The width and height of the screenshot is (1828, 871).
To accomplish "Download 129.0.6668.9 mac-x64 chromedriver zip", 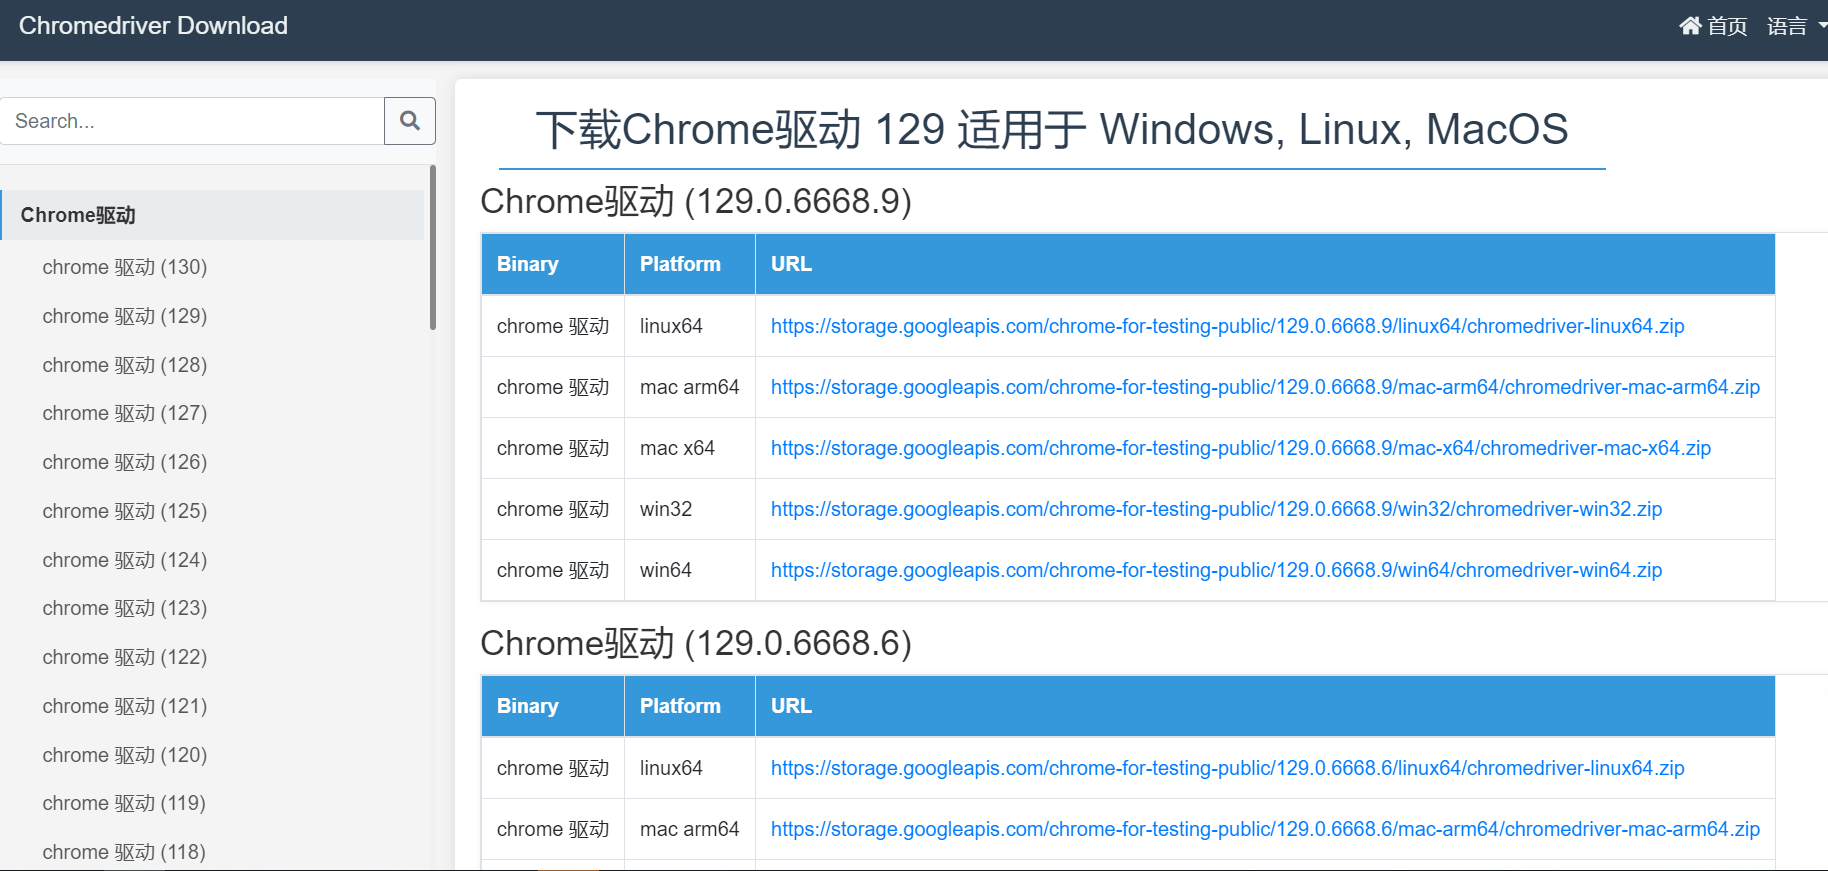I will pyautogui.click(x=1240, y=448).
